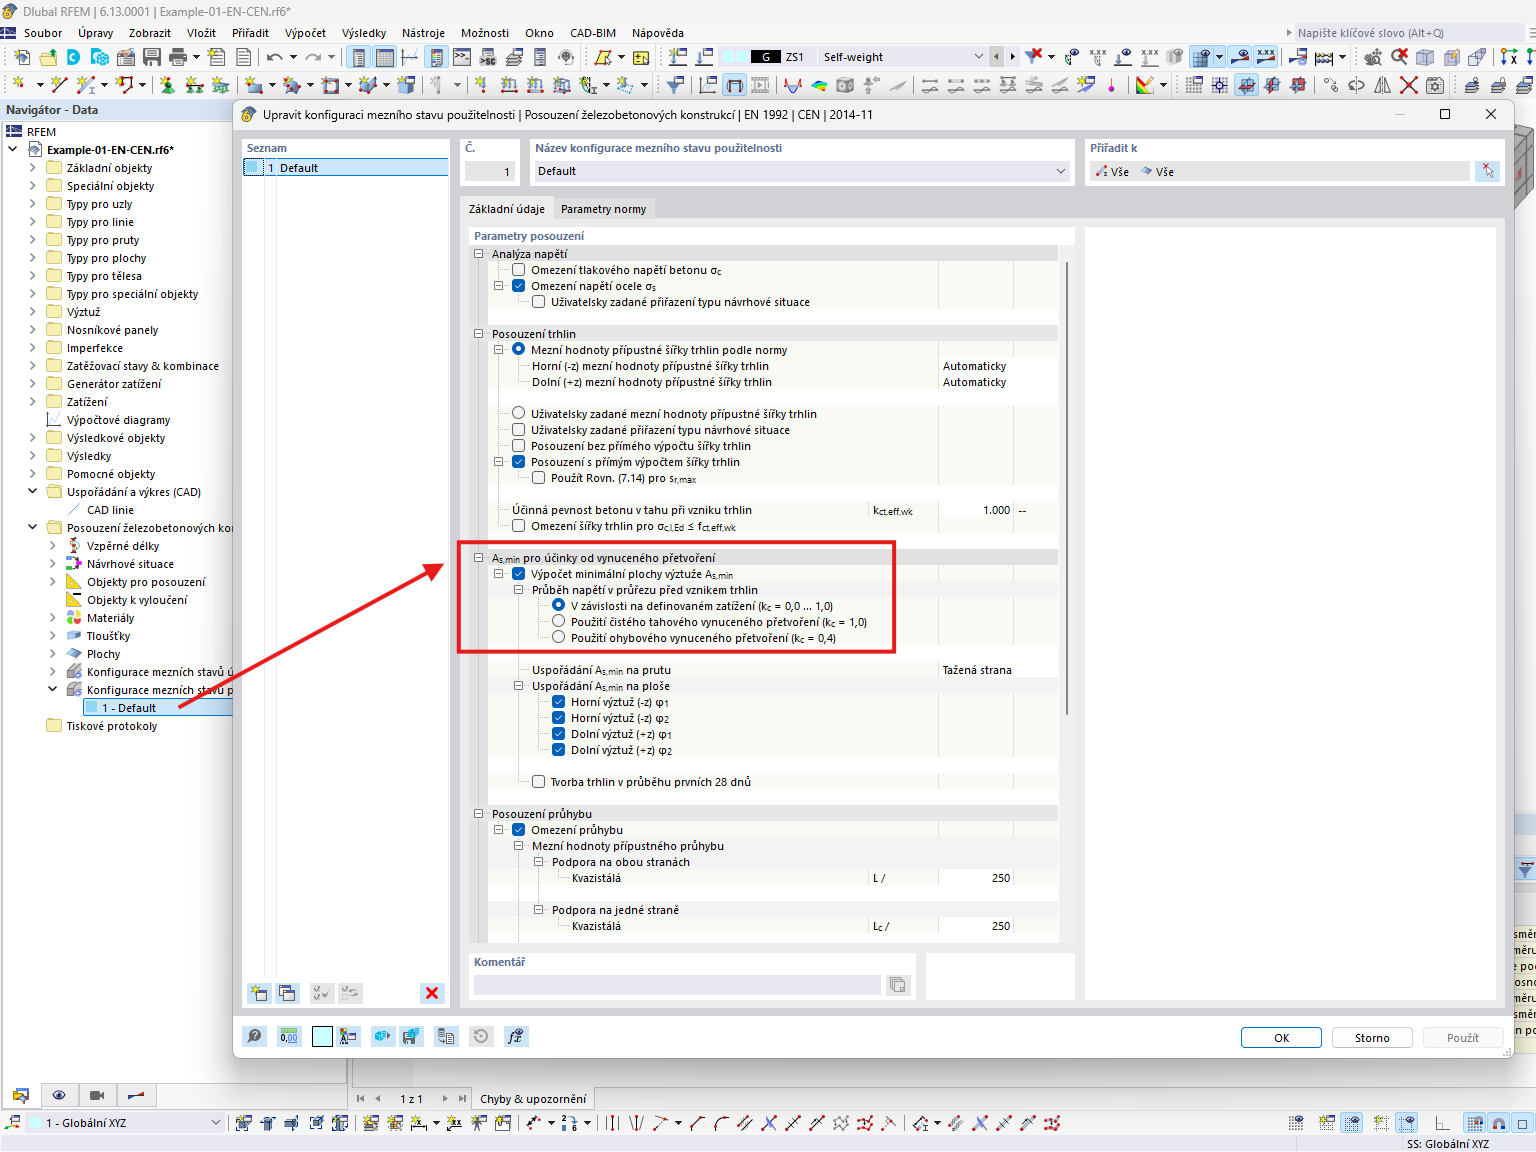1536x1152 pixels.
Task: Collapse 'Uspořádání a výkres (CAD)' node
Action: (32, 492)
